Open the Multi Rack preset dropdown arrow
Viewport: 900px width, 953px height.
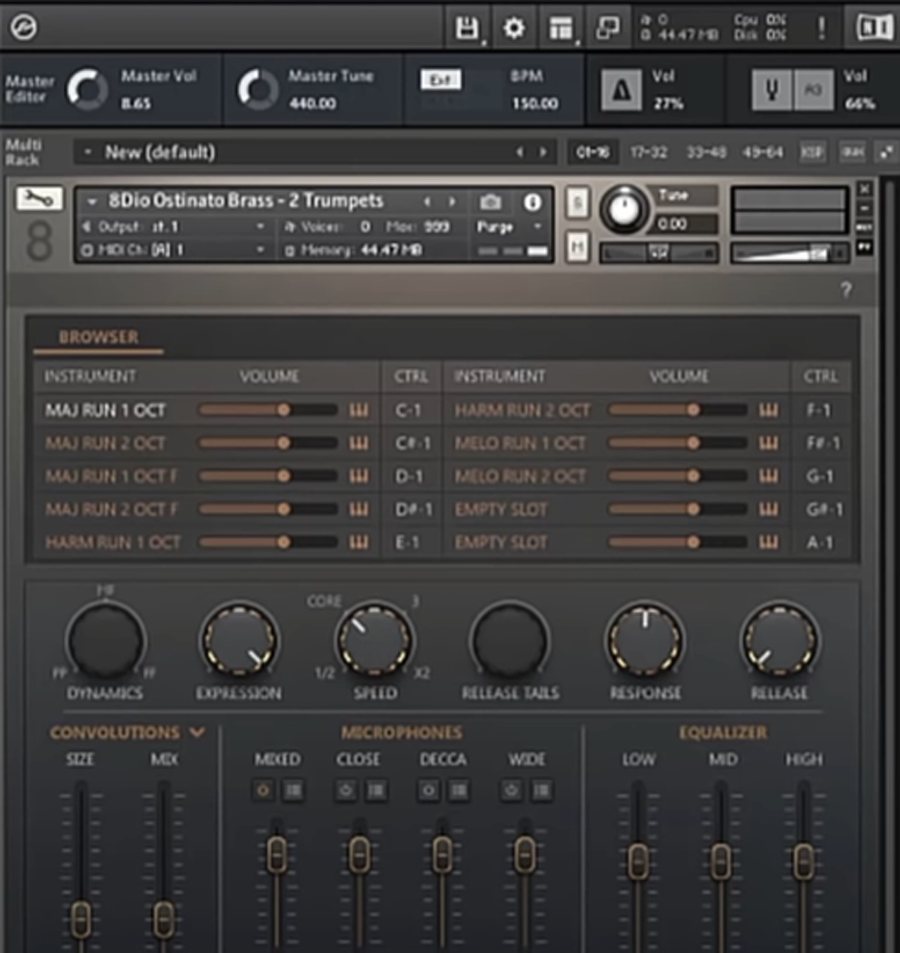click(88, 152)
